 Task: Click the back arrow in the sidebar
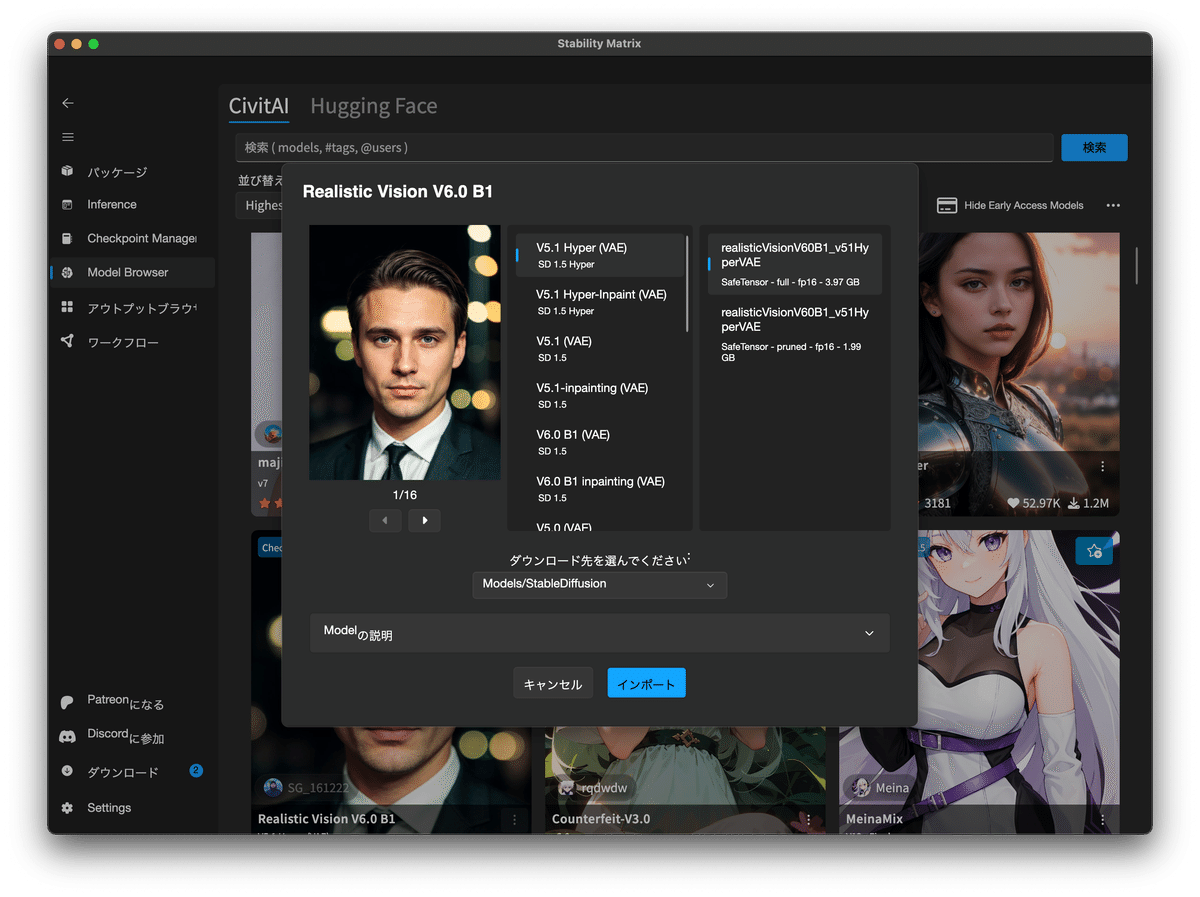(x=68, y=103)
